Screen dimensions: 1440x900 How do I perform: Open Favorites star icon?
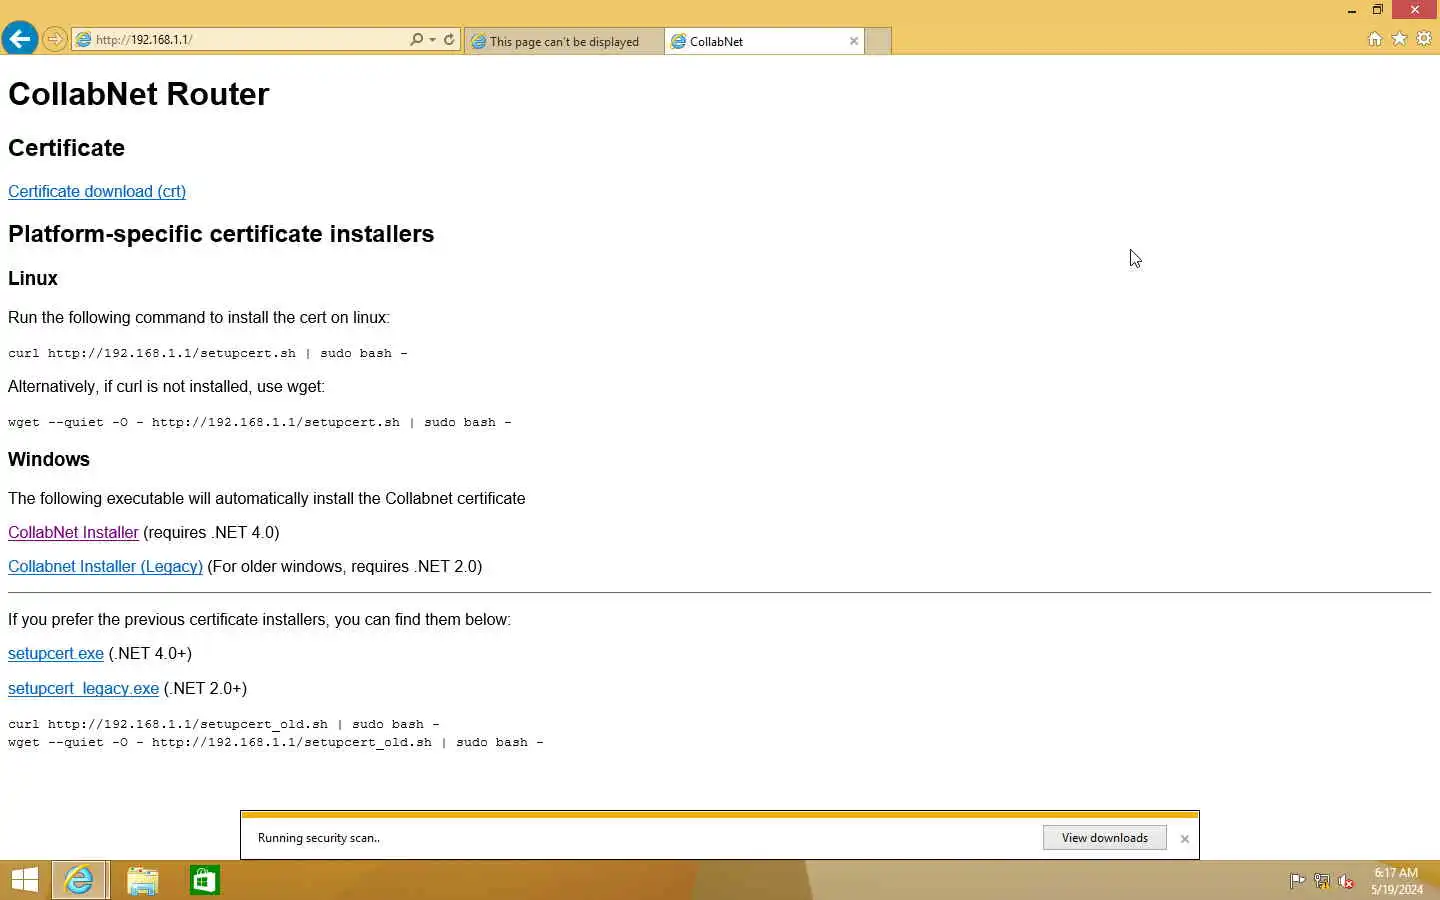(1399, 39)
